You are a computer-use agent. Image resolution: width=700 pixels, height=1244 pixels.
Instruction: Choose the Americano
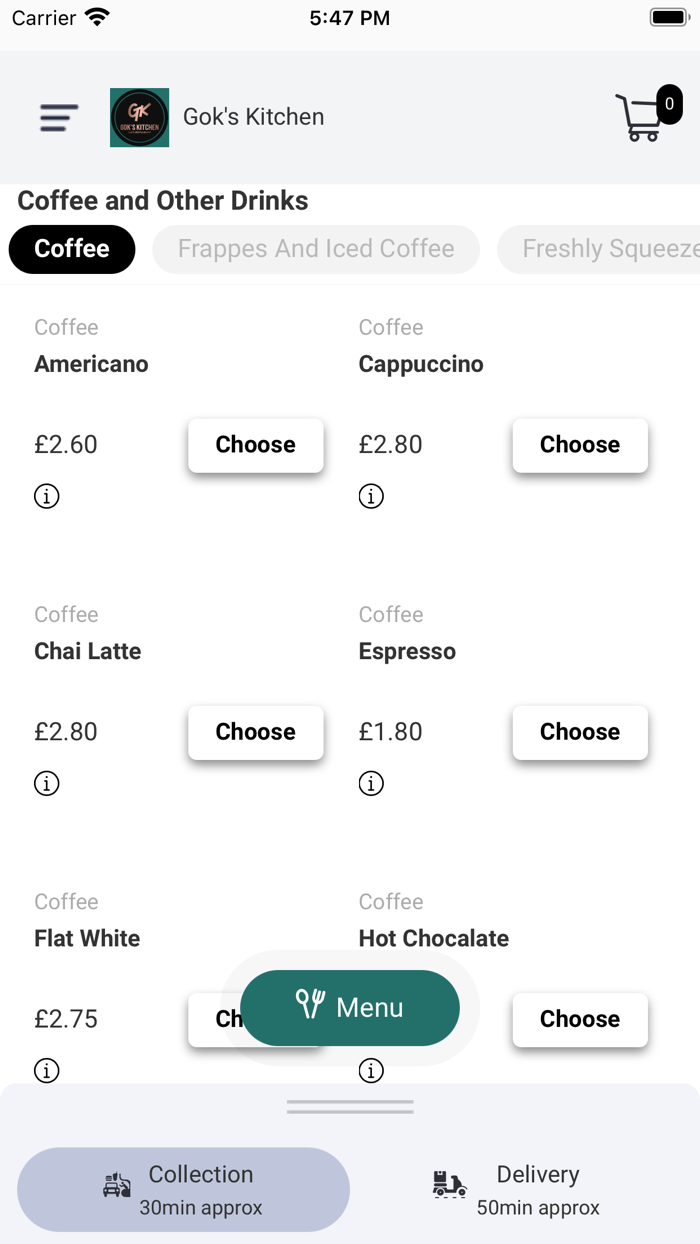point(256,445)
